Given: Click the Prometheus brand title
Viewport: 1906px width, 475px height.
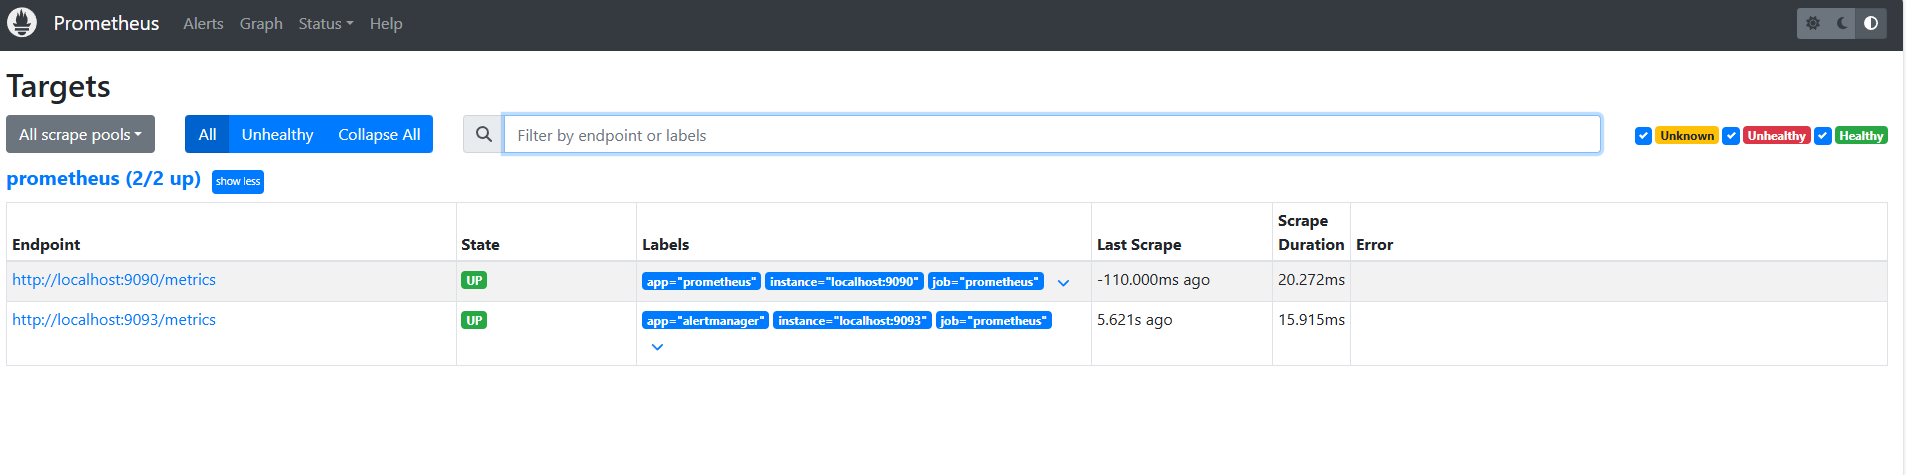Looking at the screenshot, I should click(106, 23).
